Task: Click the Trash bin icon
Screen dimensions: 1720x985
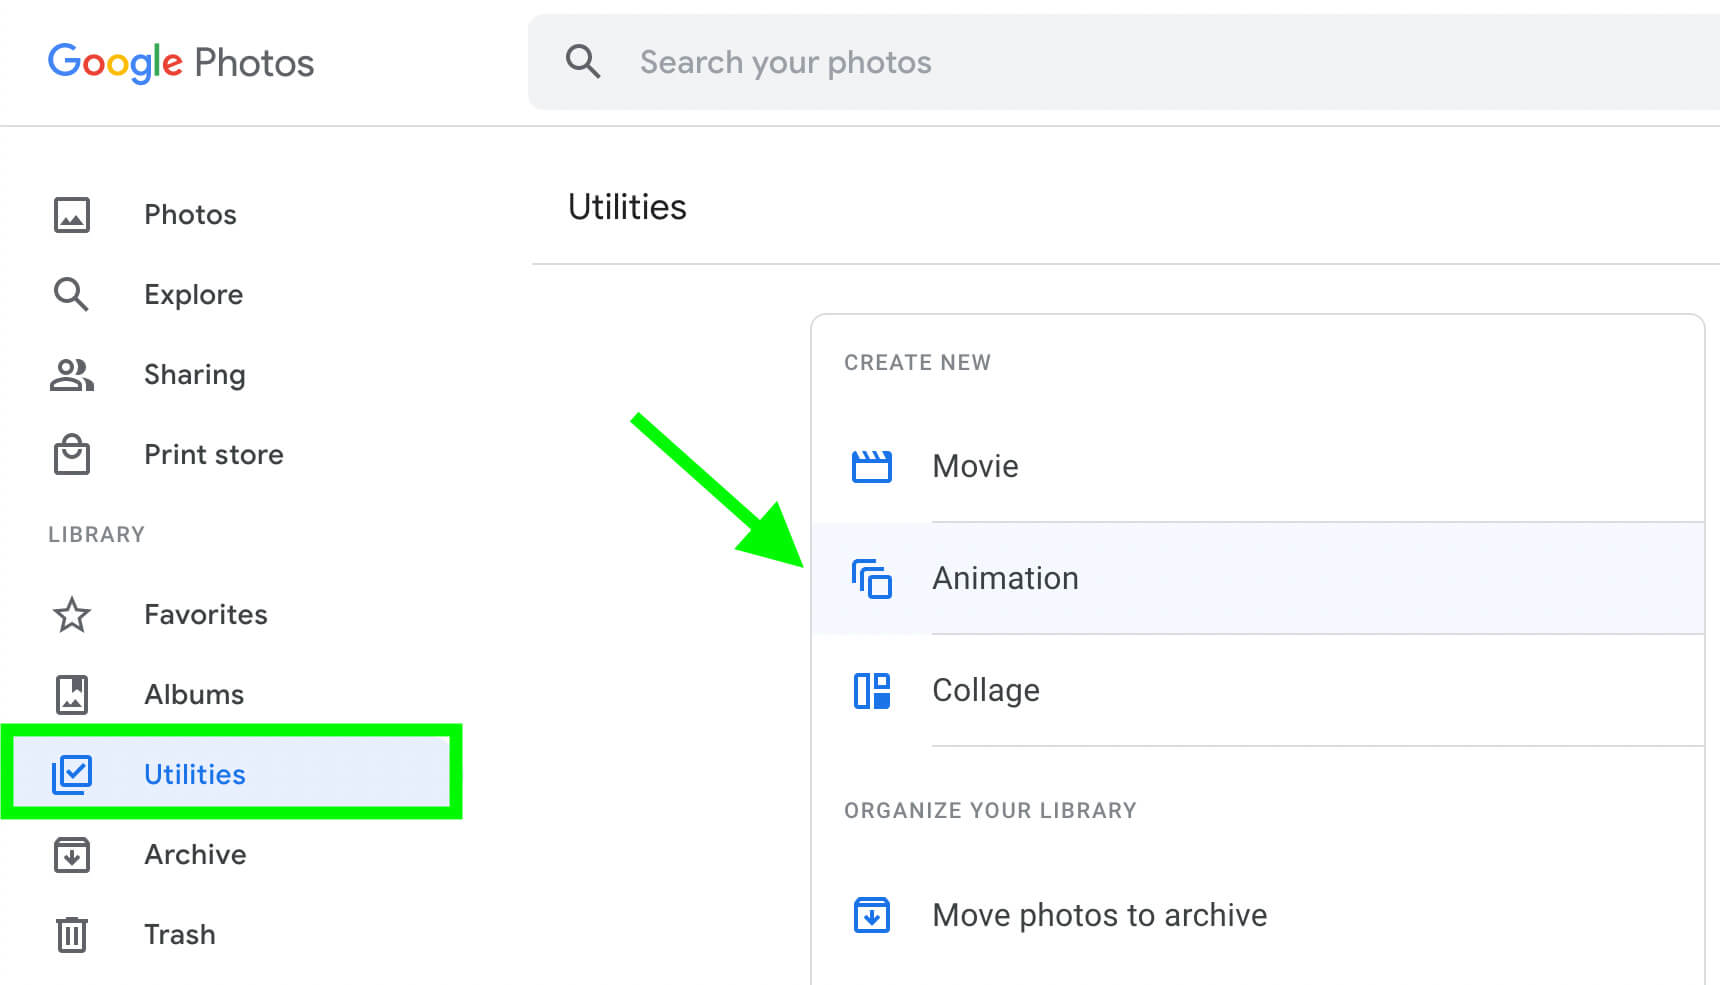Action: (71, 935)
